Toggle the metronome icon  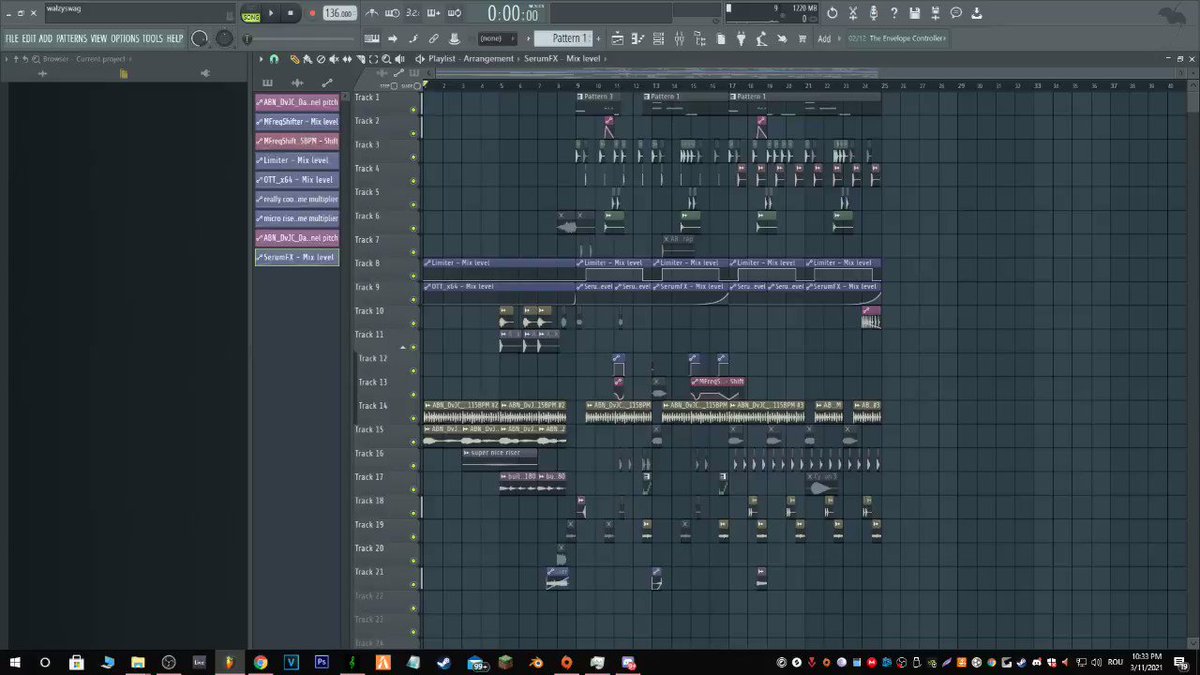click(372, 13)
